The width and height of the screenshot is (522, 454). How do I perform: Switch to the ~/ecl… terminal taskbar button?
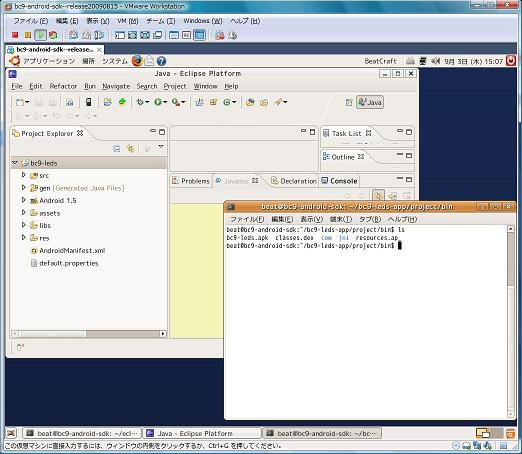pos(82,433)
